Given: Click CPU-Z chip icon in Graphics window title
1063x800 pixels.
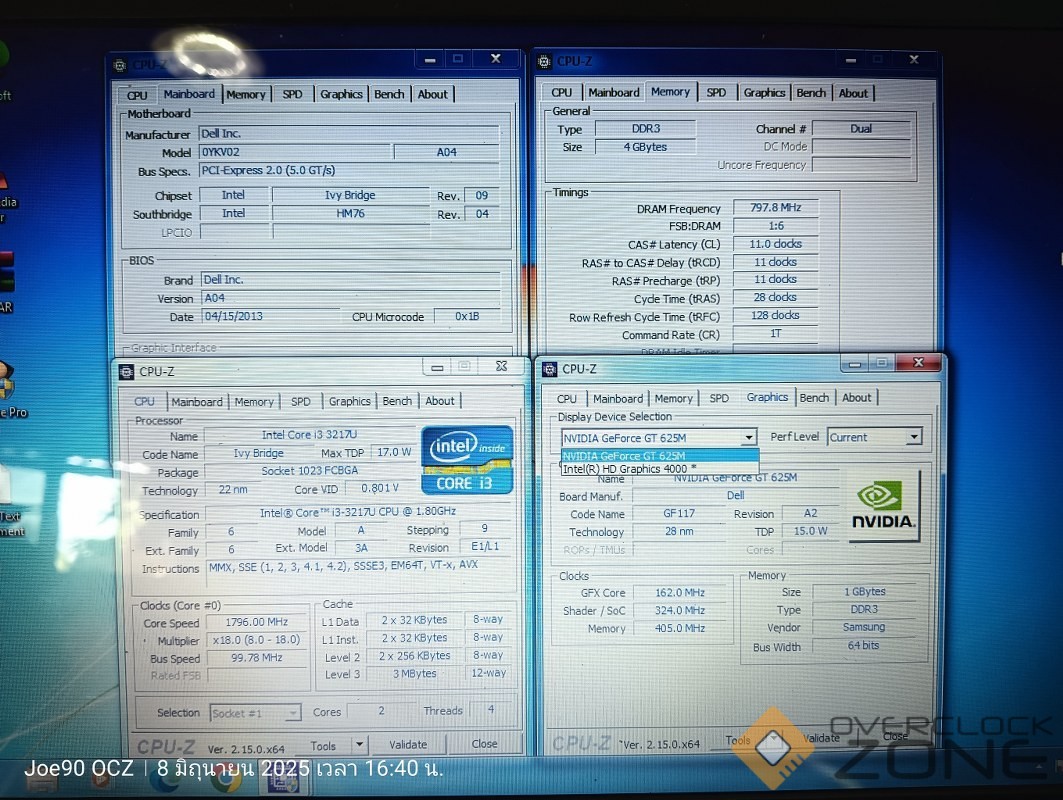Looking at the screenshot, I should click(x=549, y=369).
